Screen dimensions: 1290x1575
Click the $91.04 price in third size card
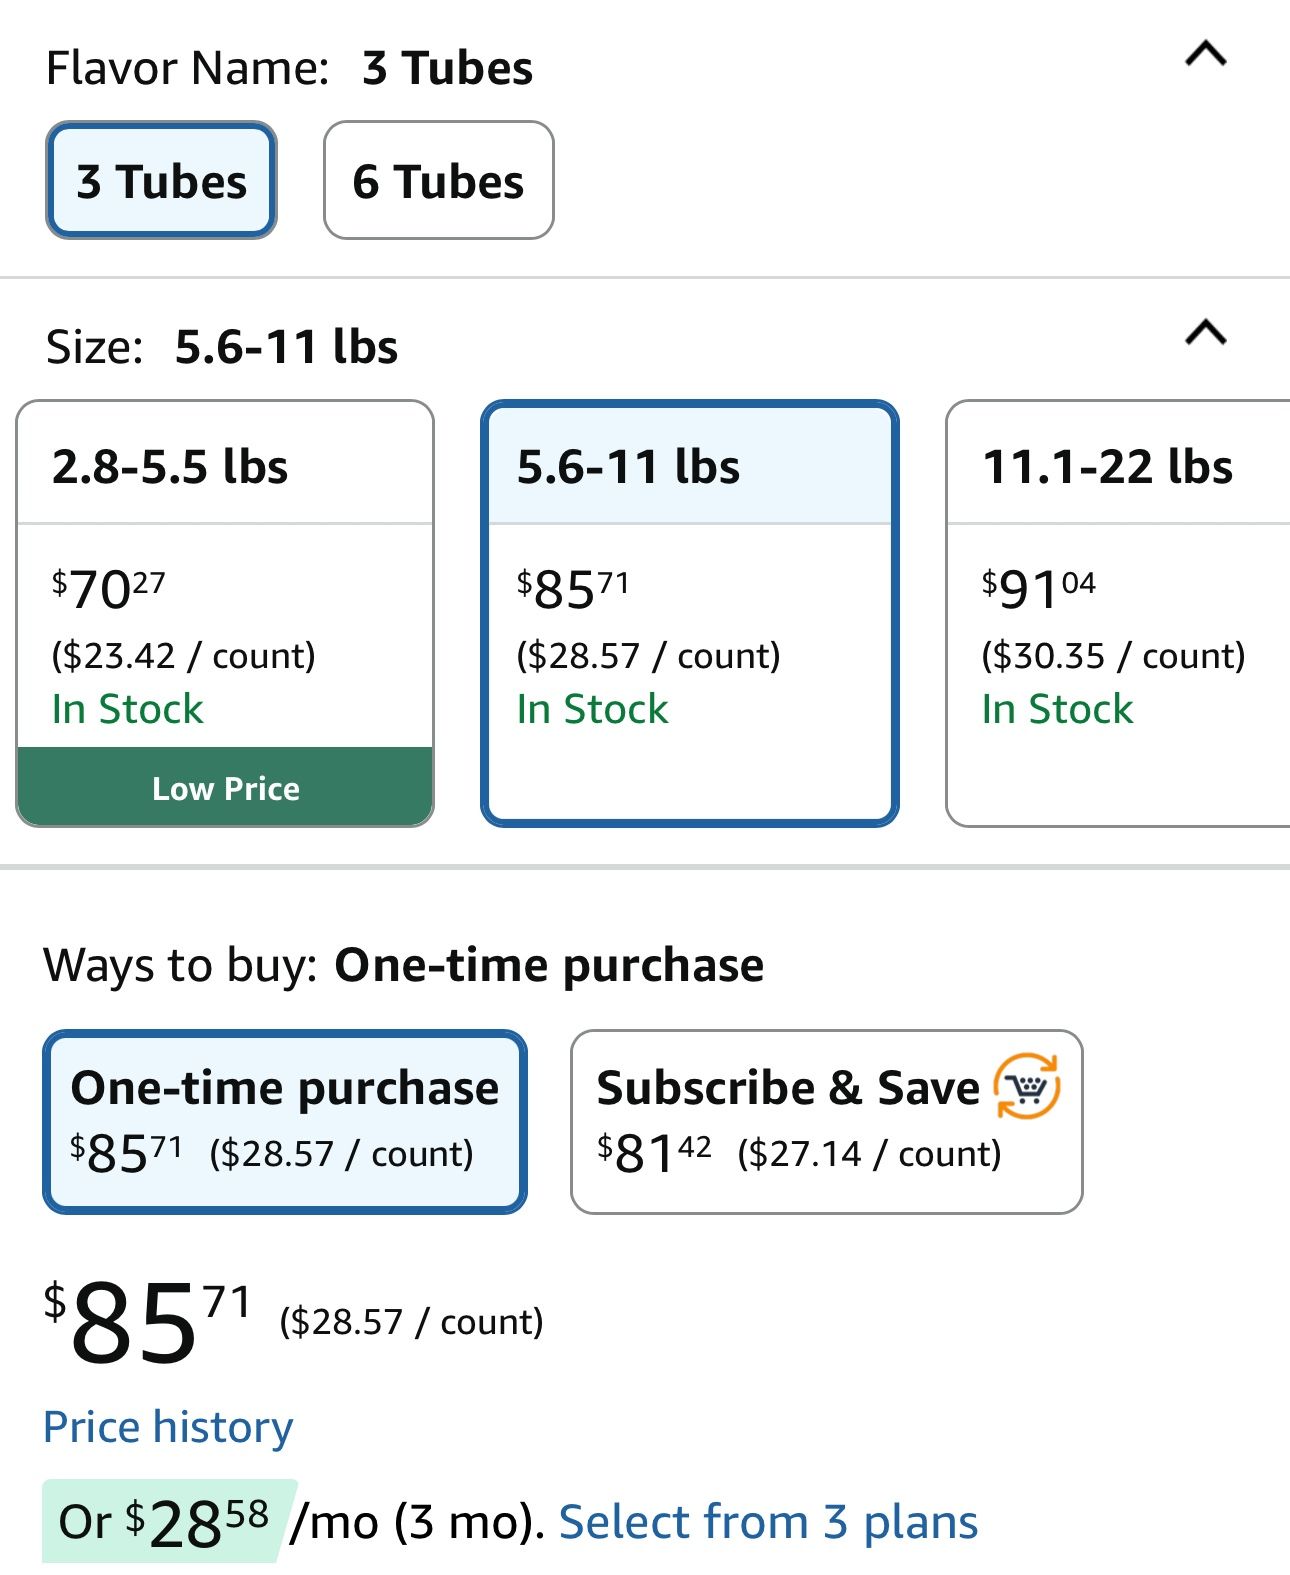(x=1038, y=588)
